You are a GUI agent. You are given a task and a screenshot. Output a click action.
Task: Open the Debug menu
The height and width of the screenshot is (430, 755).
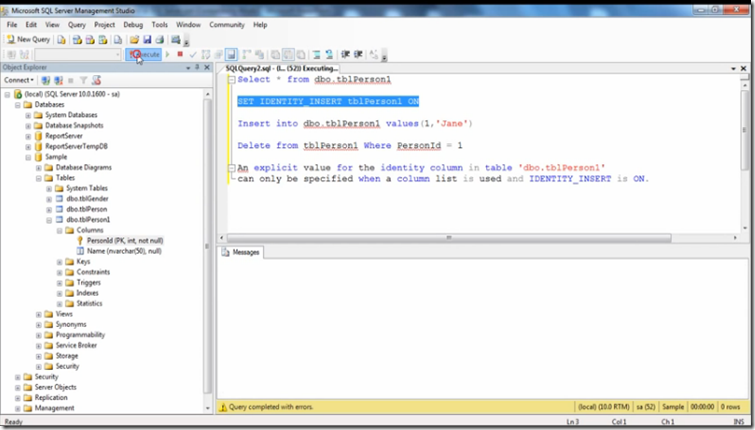pos(133,25)
